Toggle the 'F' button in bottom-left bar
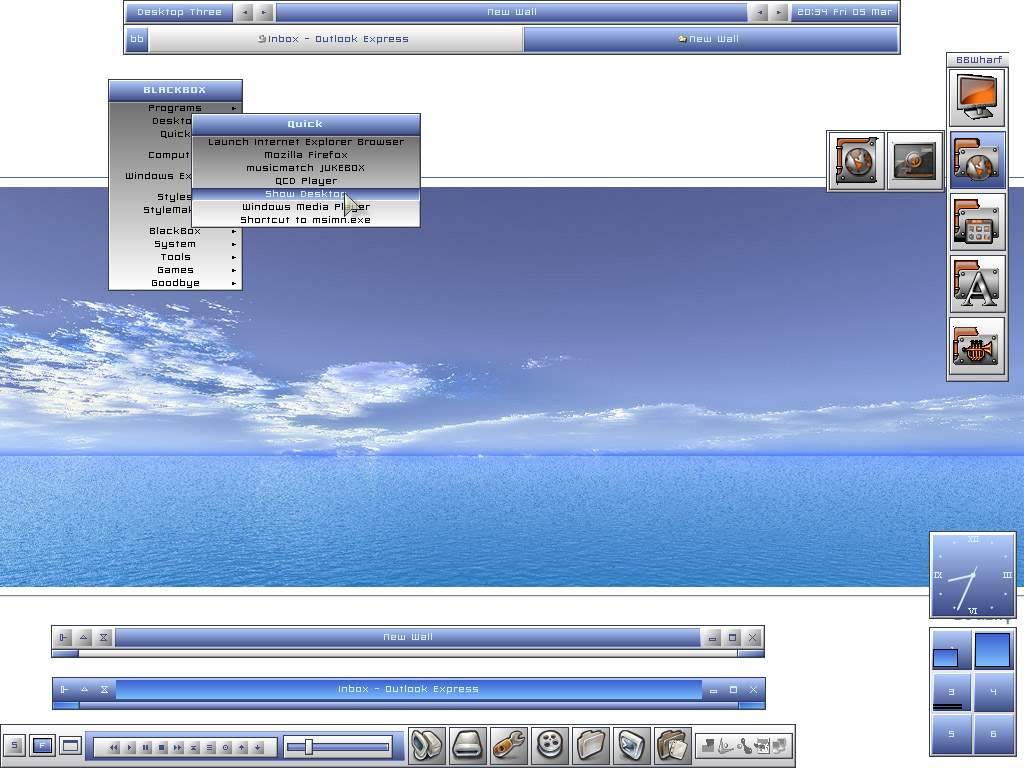 [x=42, y=745]
